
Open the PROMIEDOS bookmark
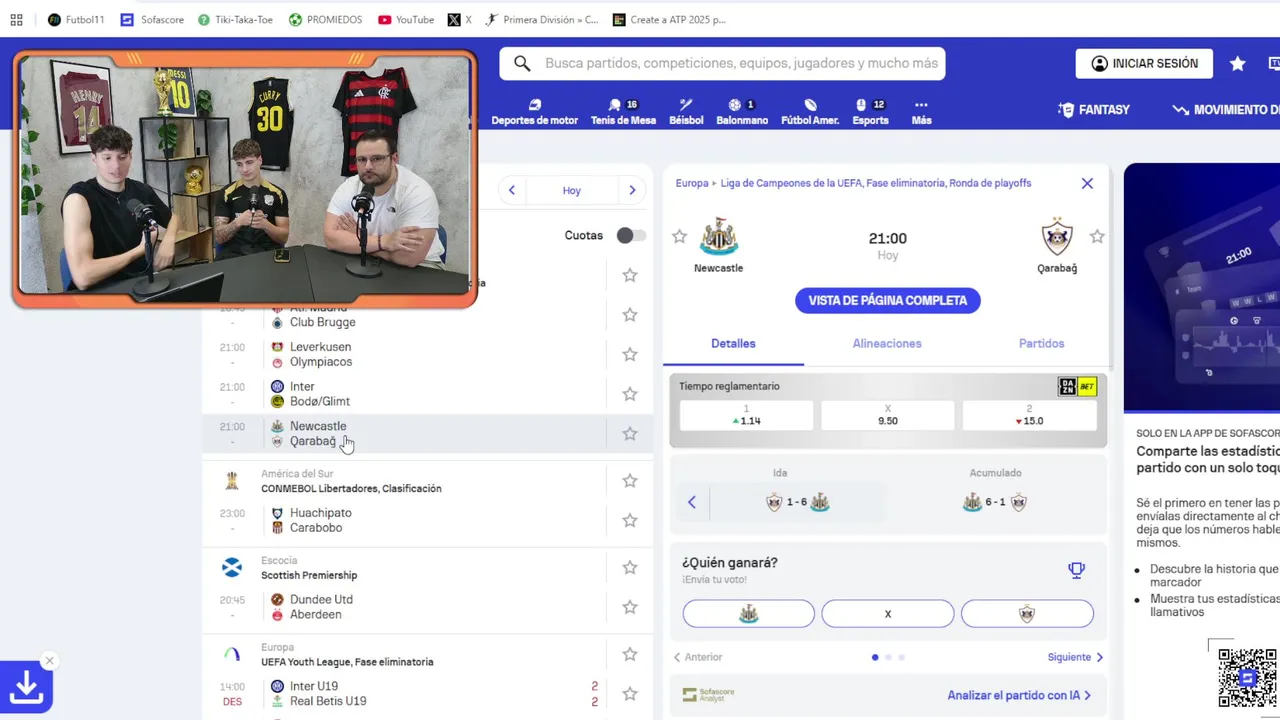325,19
